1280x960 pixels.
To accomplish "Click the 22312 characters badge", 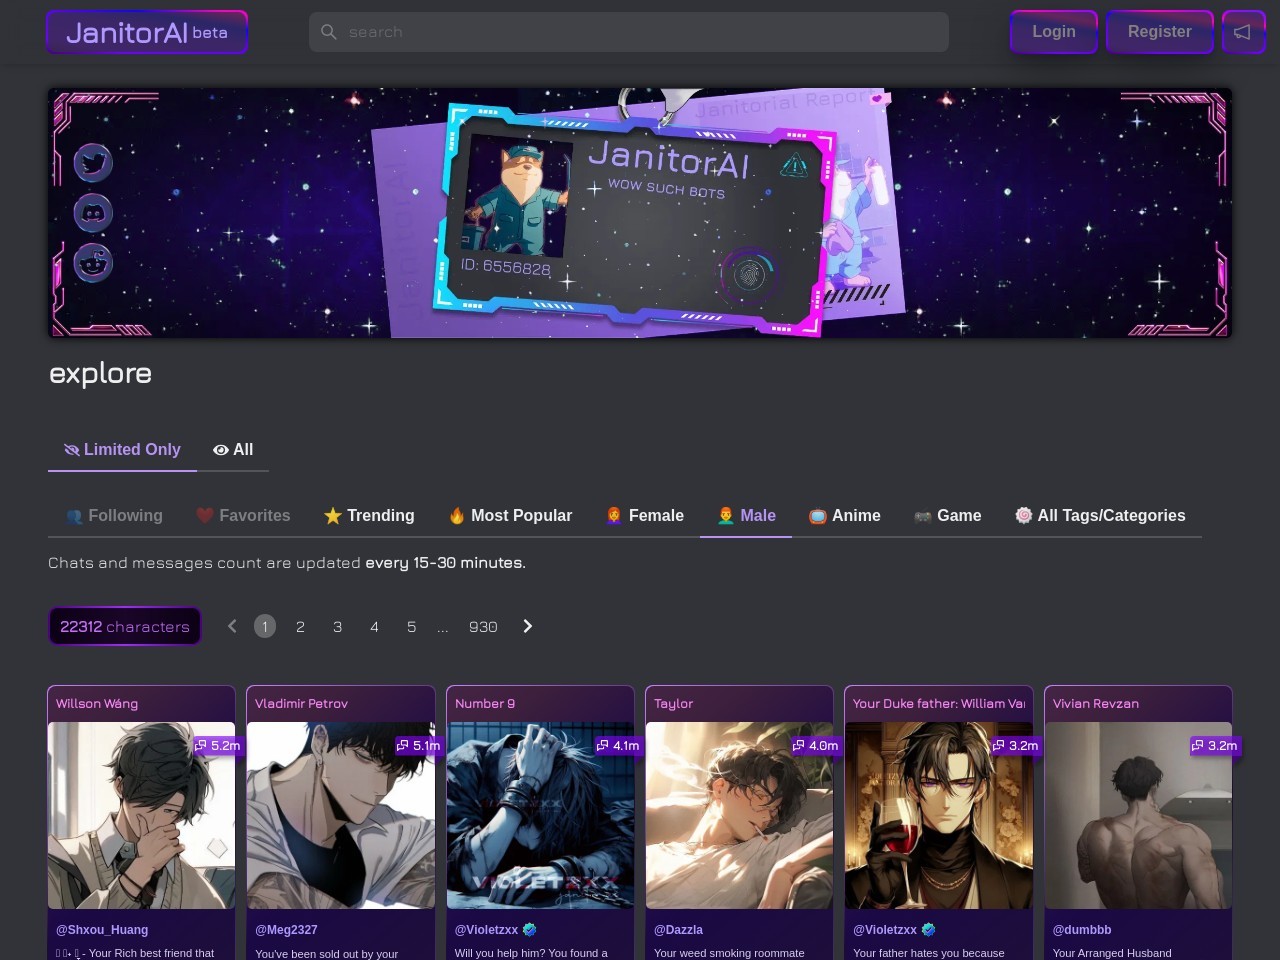I will (x=125, y=626).
